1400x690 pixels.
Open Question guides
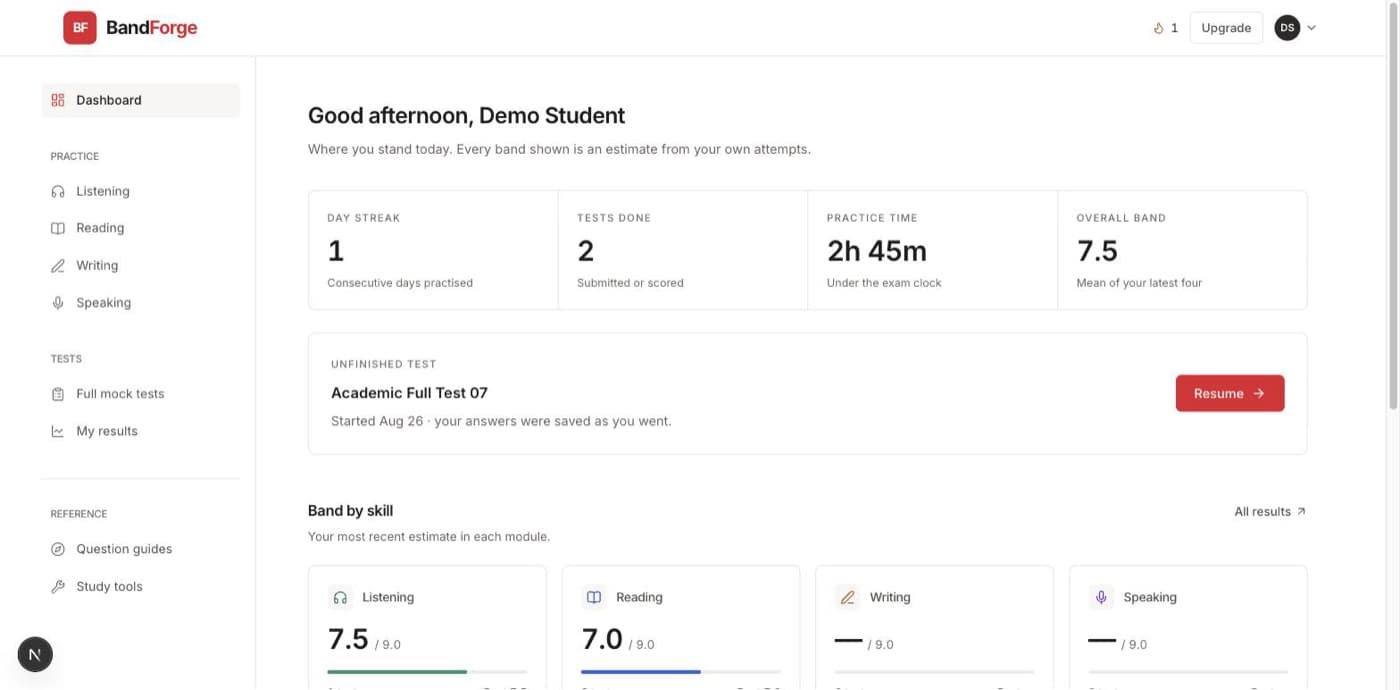141,549
